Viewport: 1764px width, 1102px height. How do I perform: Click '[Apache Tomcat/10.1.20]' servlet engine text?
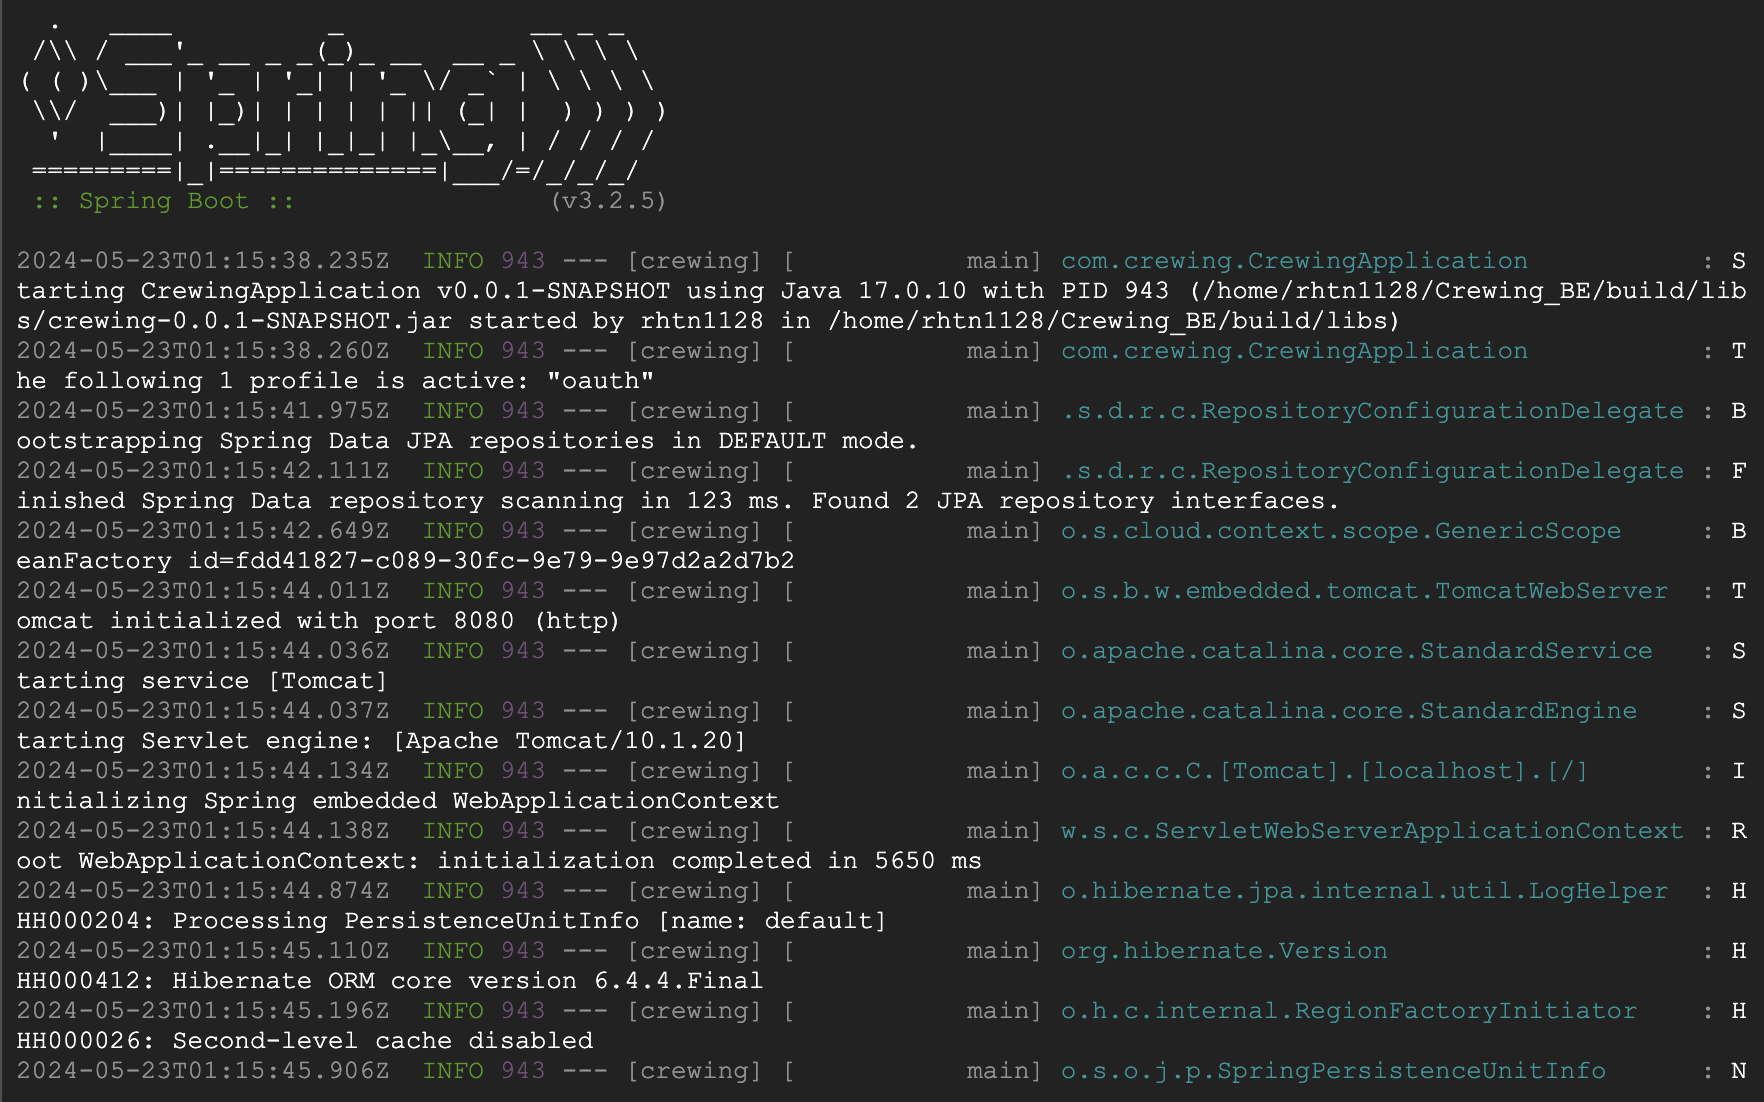point(570,741)
